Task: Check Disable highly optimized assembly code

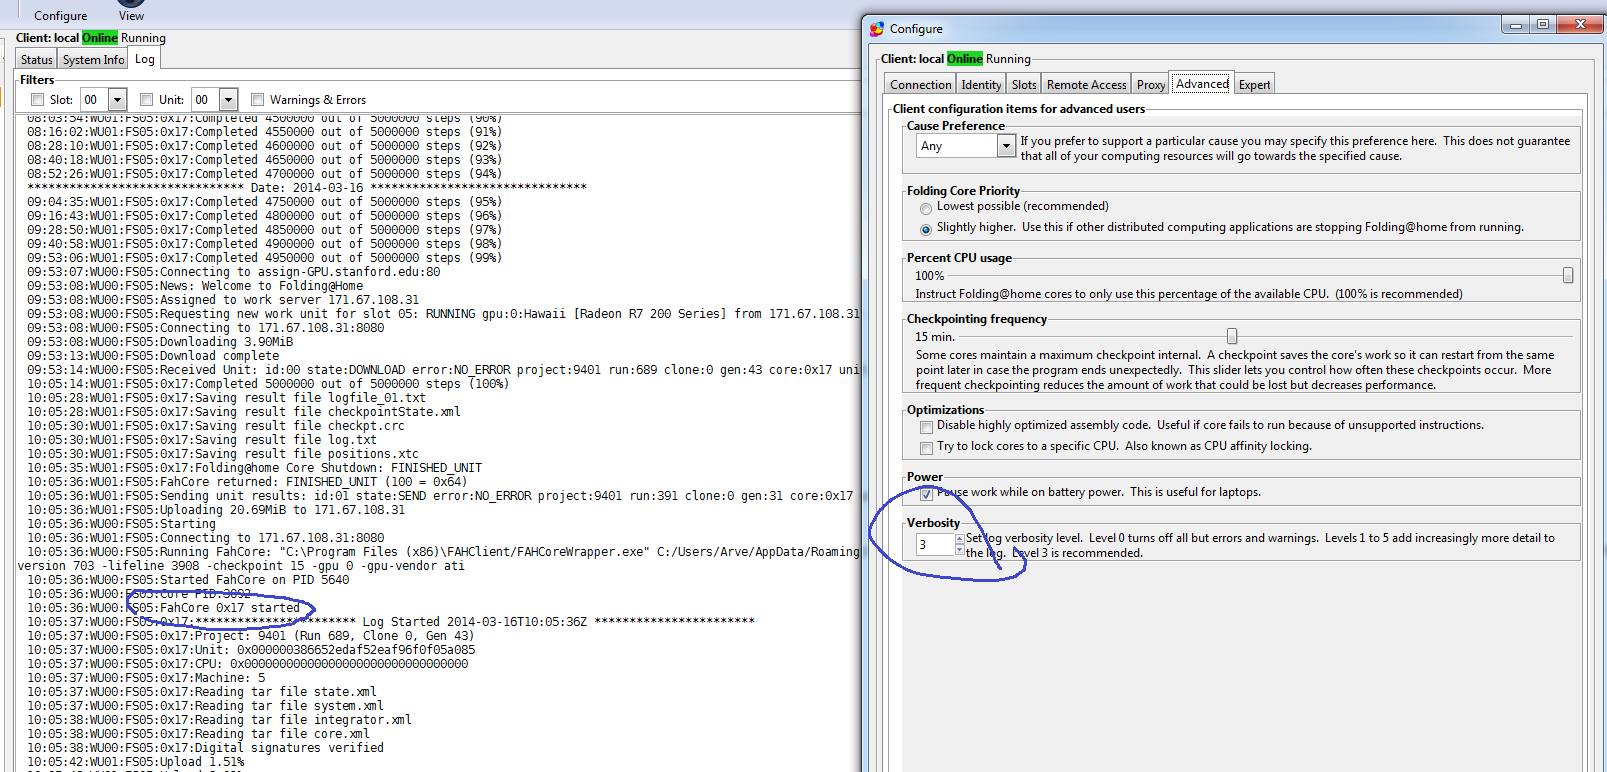Action: tap(926, 427)
